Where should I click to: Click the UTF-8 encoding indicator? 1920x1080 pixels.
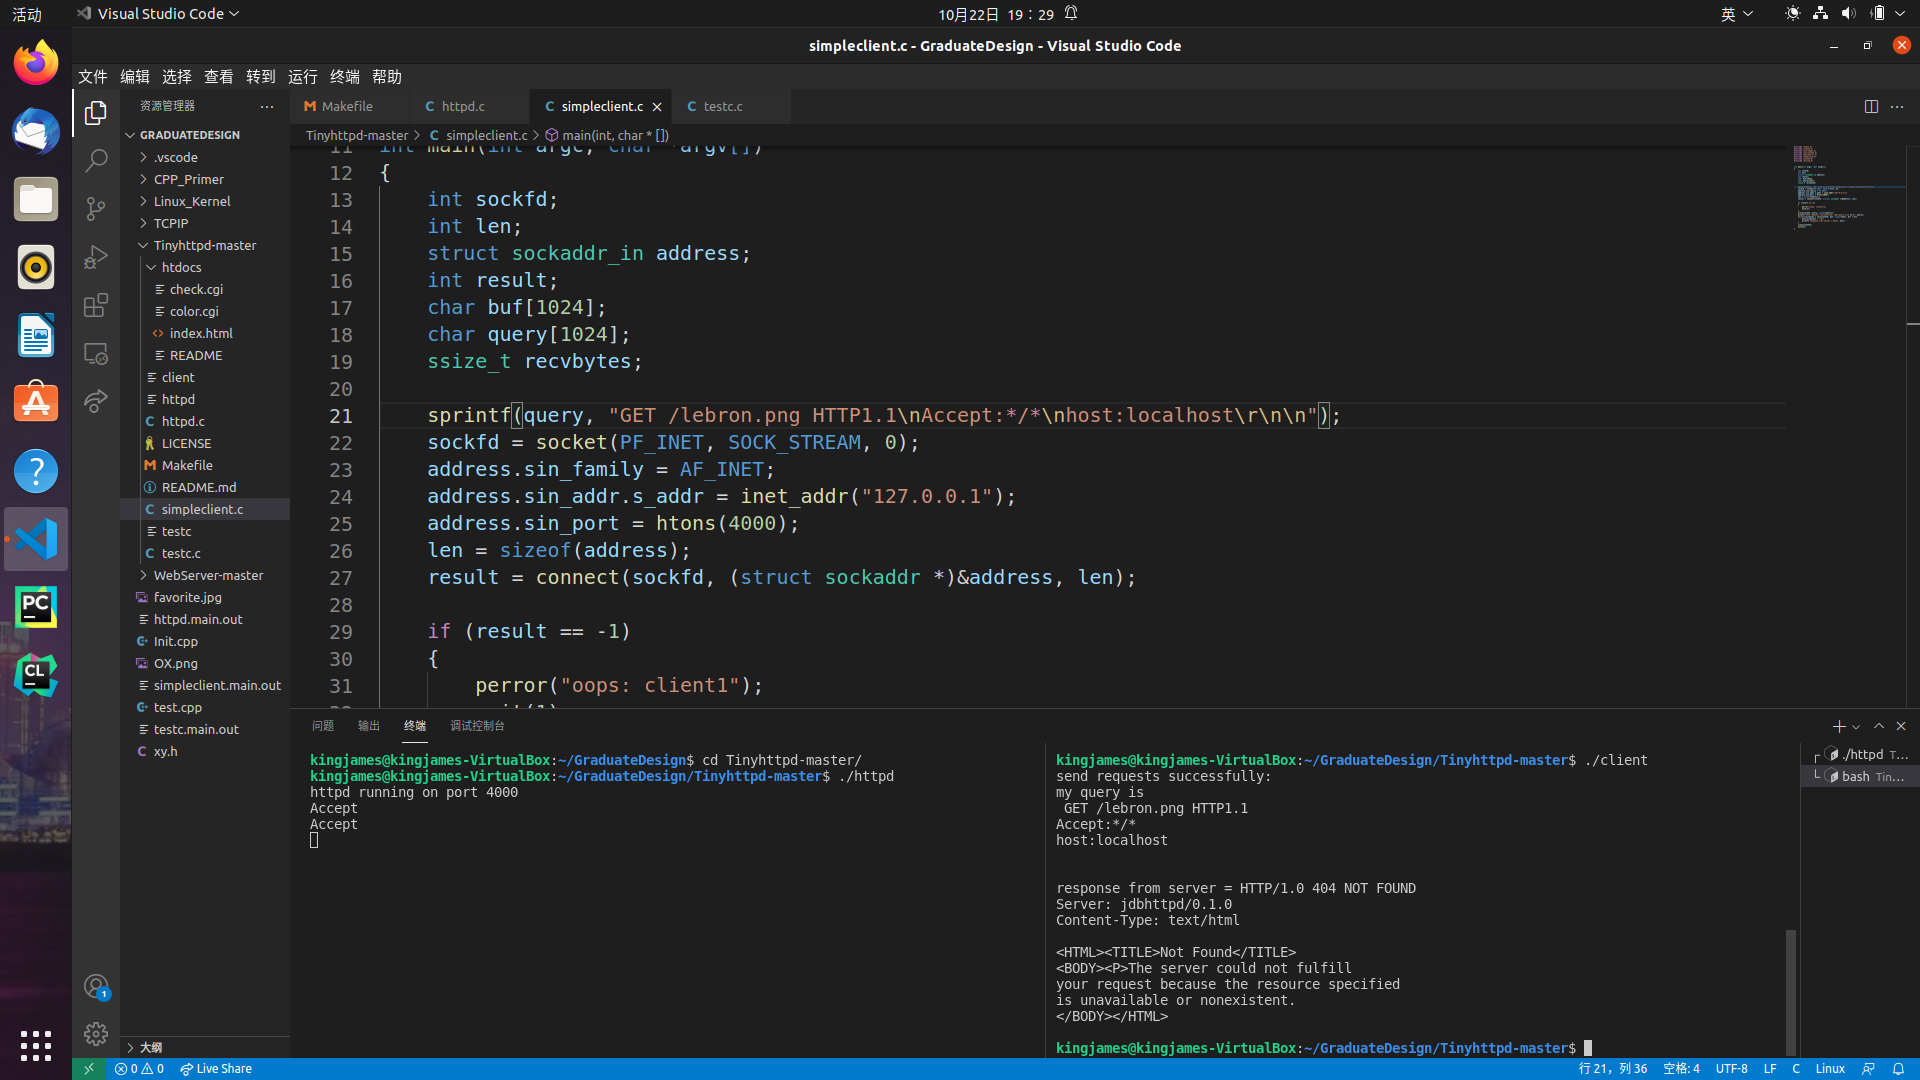click(x=1733, y=1068)
